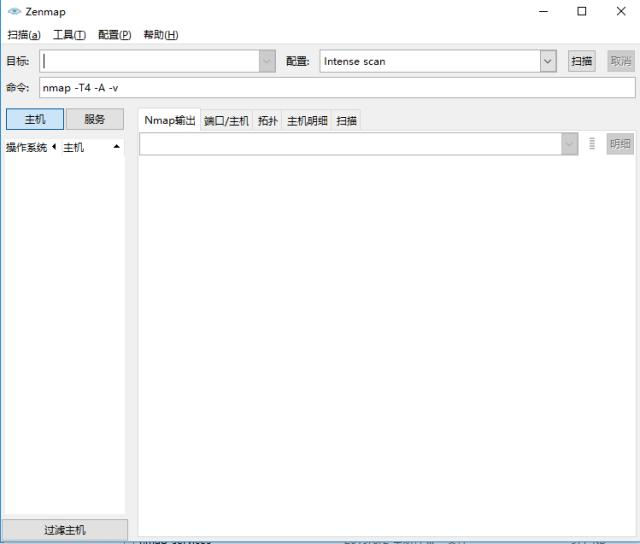Open the 扫描(a) menu
This screenshot has height=544, width=640.
tap(24, 35)
